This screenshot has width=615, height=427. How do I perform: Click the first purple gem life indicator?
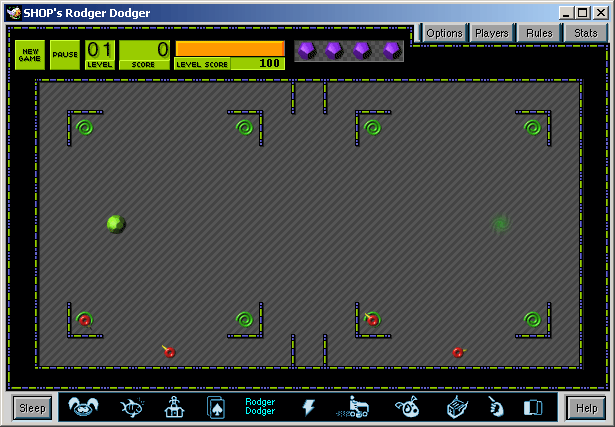click(x=308, y=51)
